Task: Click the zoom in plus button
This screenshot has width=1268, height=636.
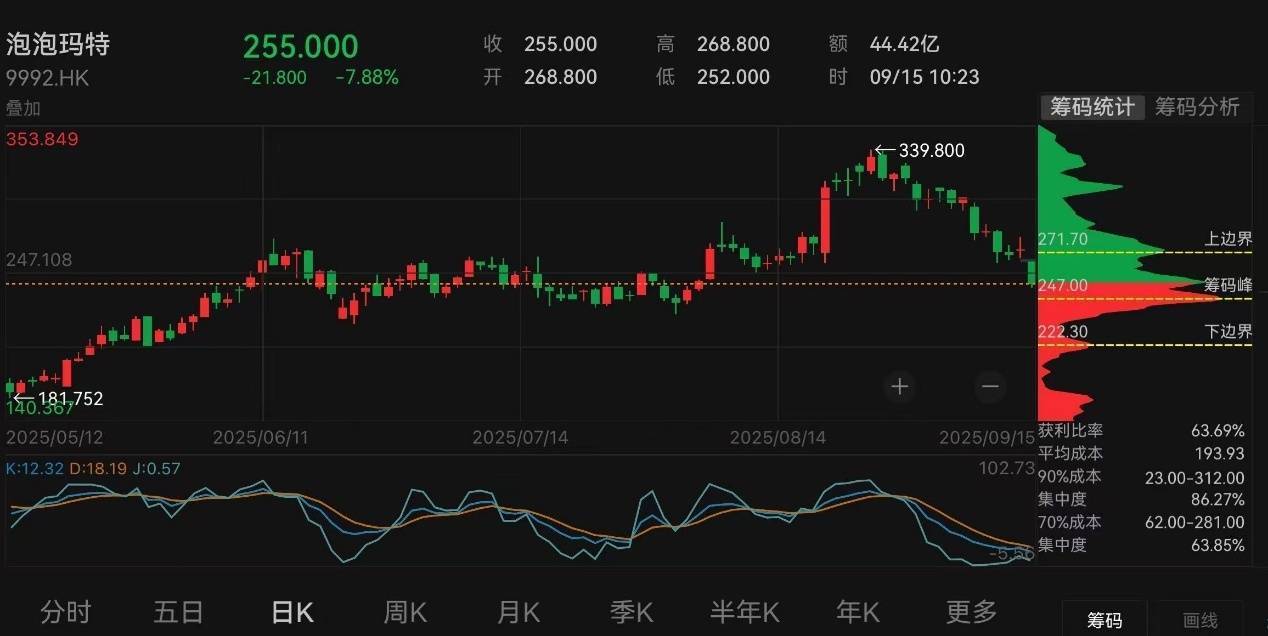Action: point(900,386)
